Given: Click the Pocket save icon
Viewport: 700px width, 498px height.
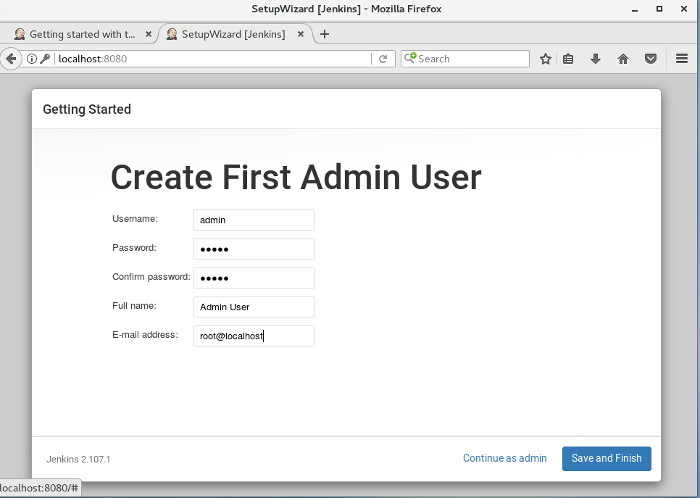Looking at the screenshot, I should pos(650,59).
